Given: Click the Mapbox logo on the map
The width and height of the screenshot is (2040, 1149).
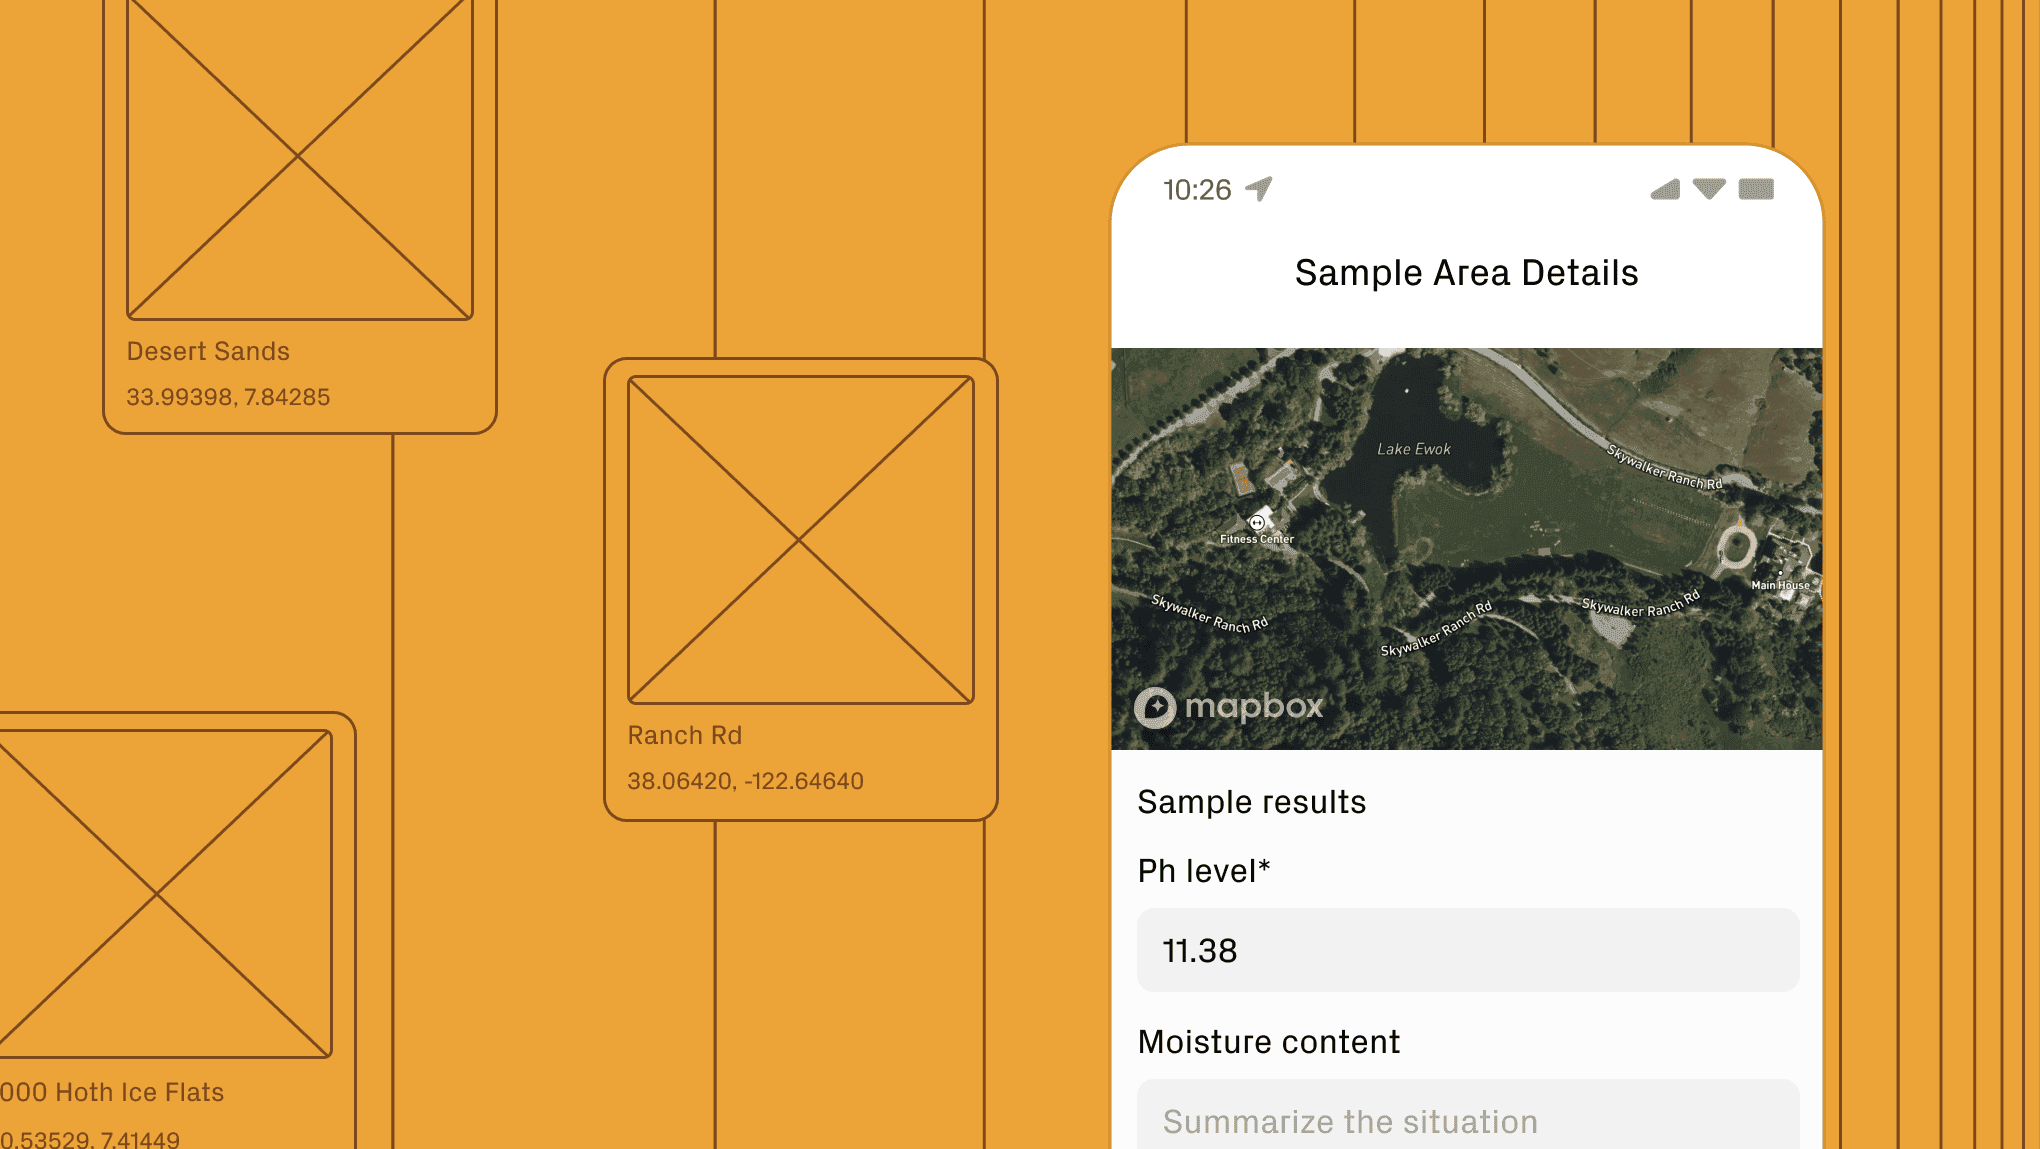Looking at the screenshot, I should point(1228,707).
